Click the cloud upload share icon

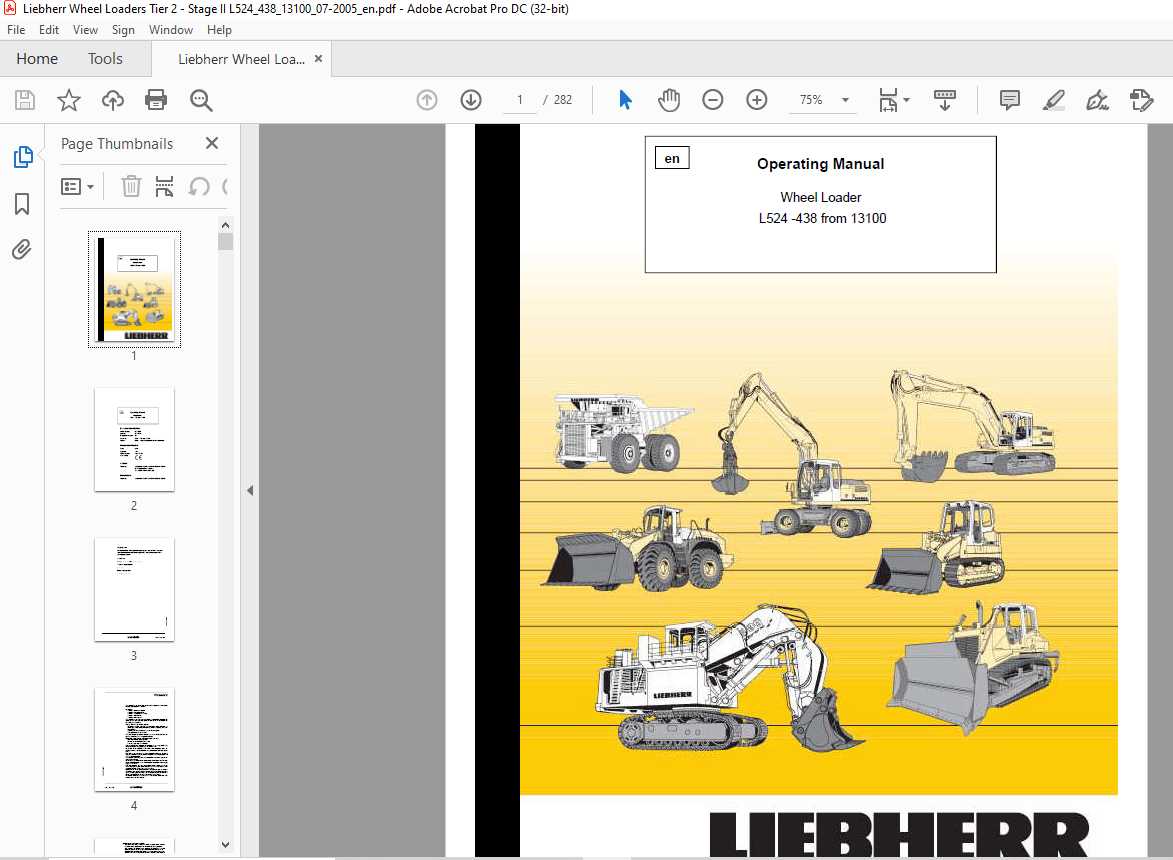[113, 100]
